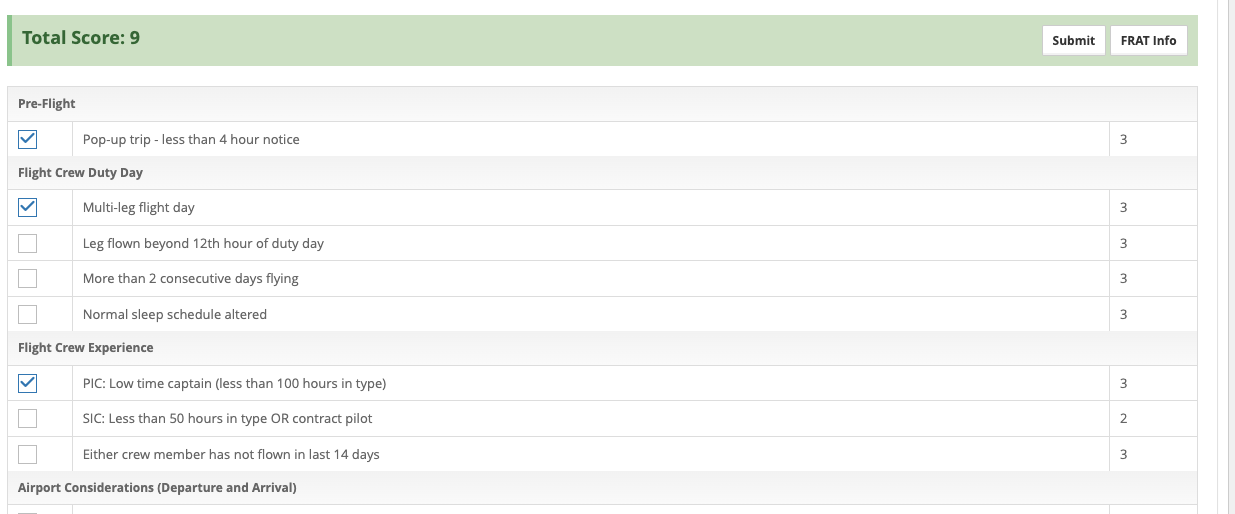Image resolution: width=1235 pixels, height=514 pixels.
Task: Click the Airport Considerations section header
Action: [x=157, y=488]
